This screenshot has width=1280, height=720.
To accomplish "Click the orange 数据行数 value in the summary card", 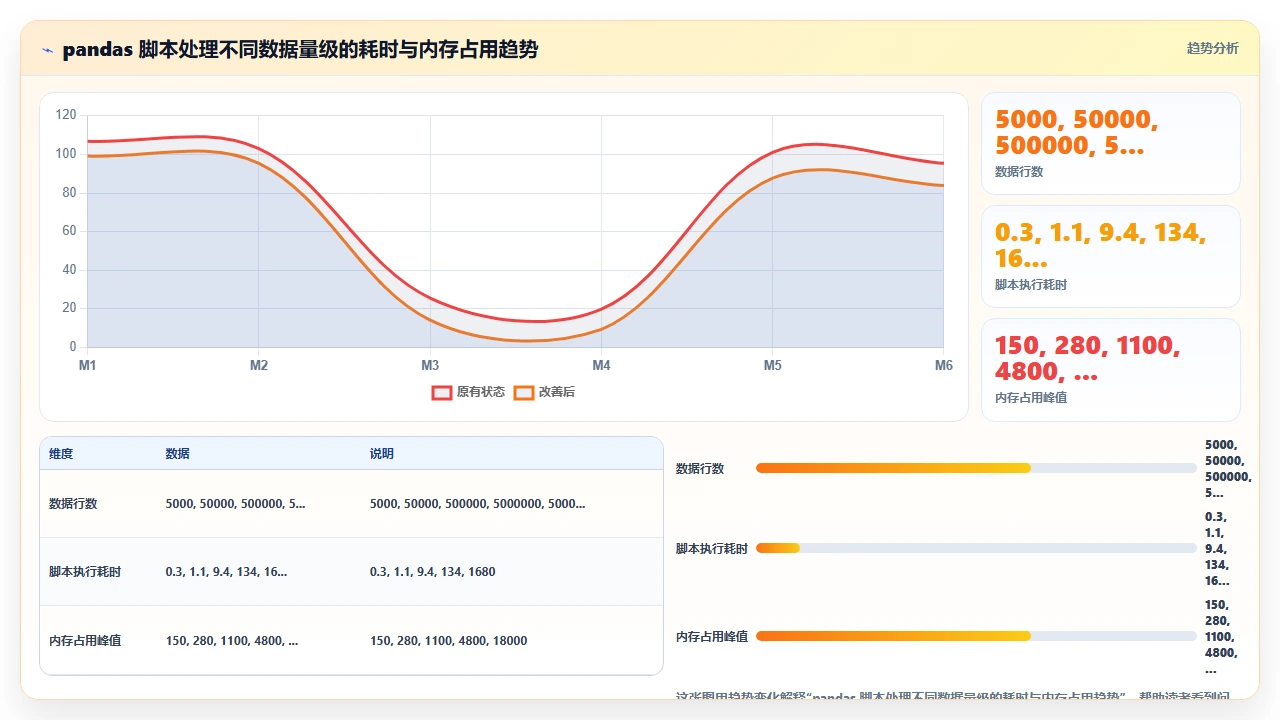I will click(x=1077, y=133).
